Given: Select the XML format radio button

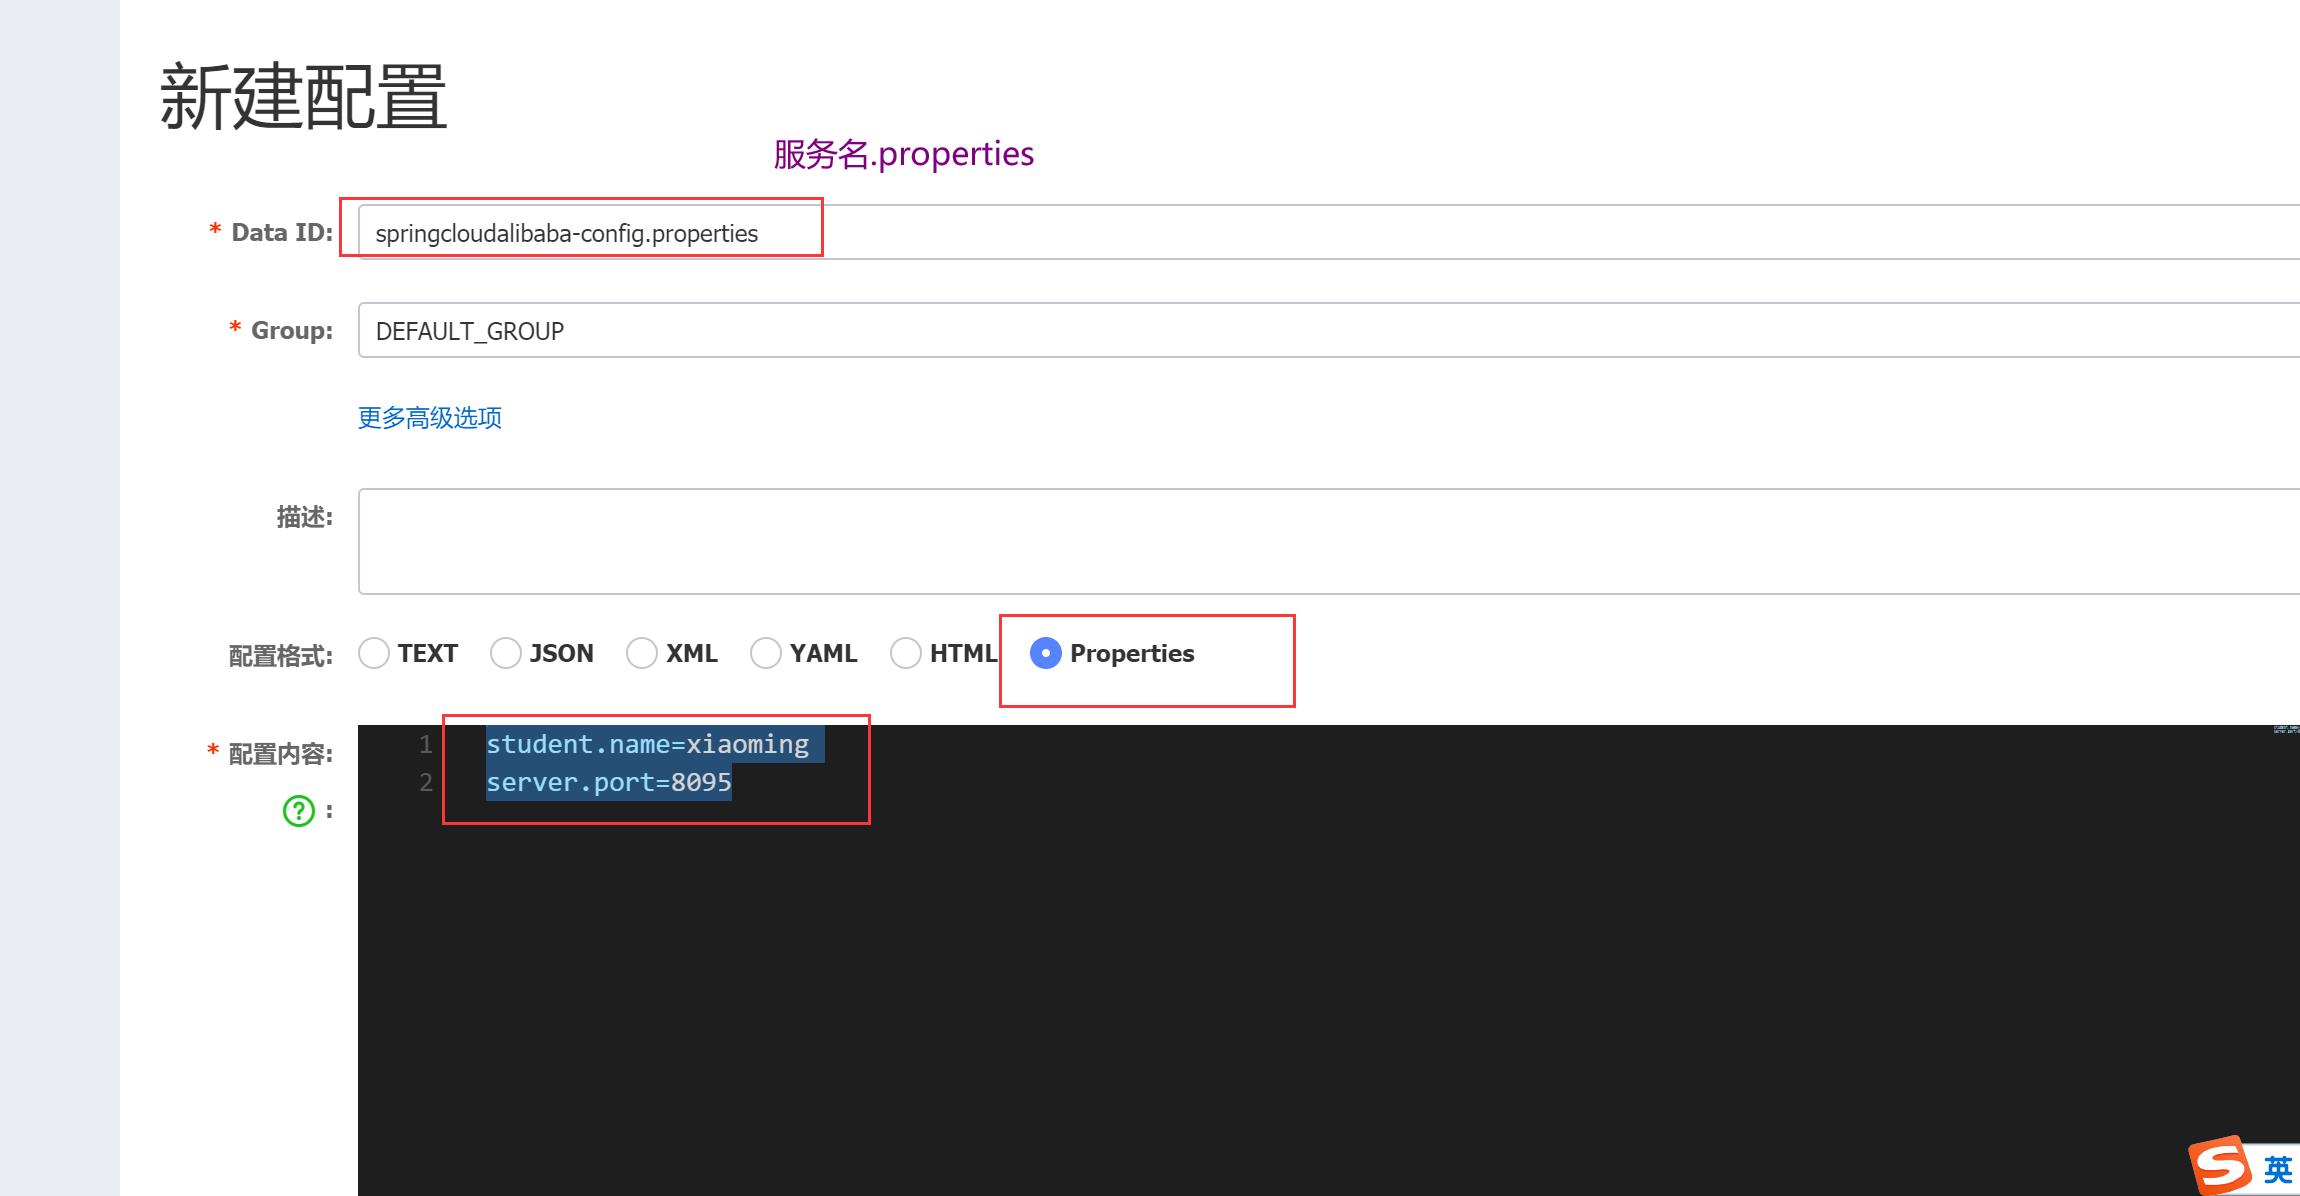Looking at the screenshot, I should [x=642, y=653].
